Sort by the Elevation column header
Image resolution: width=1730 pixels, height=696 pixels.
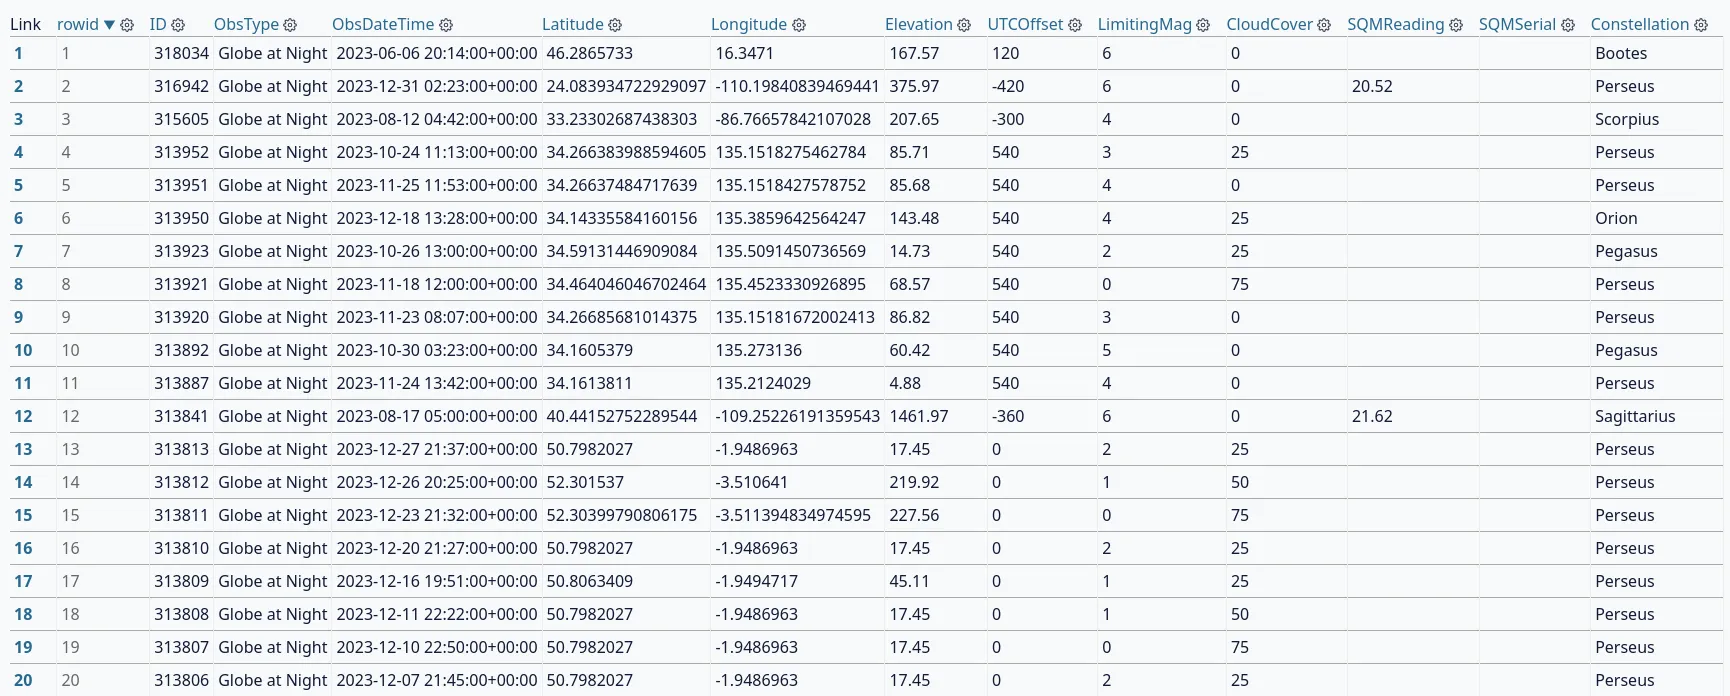[x=919, y=24]
